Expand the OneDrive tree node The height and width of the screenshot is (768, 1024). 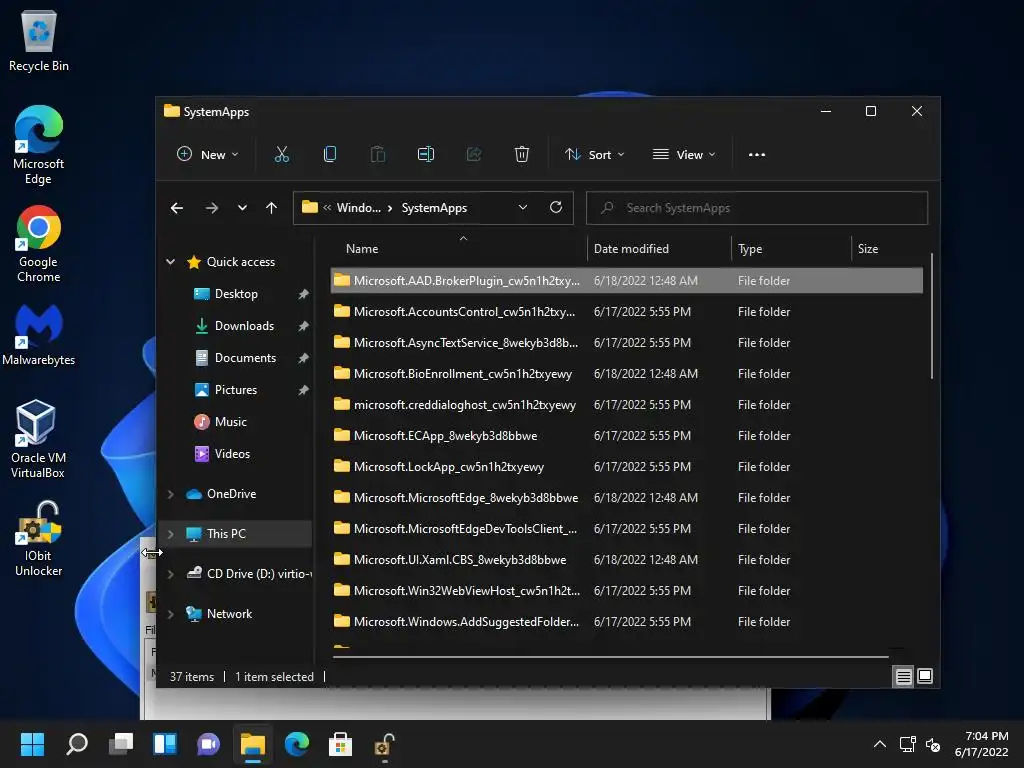point(170,494)
